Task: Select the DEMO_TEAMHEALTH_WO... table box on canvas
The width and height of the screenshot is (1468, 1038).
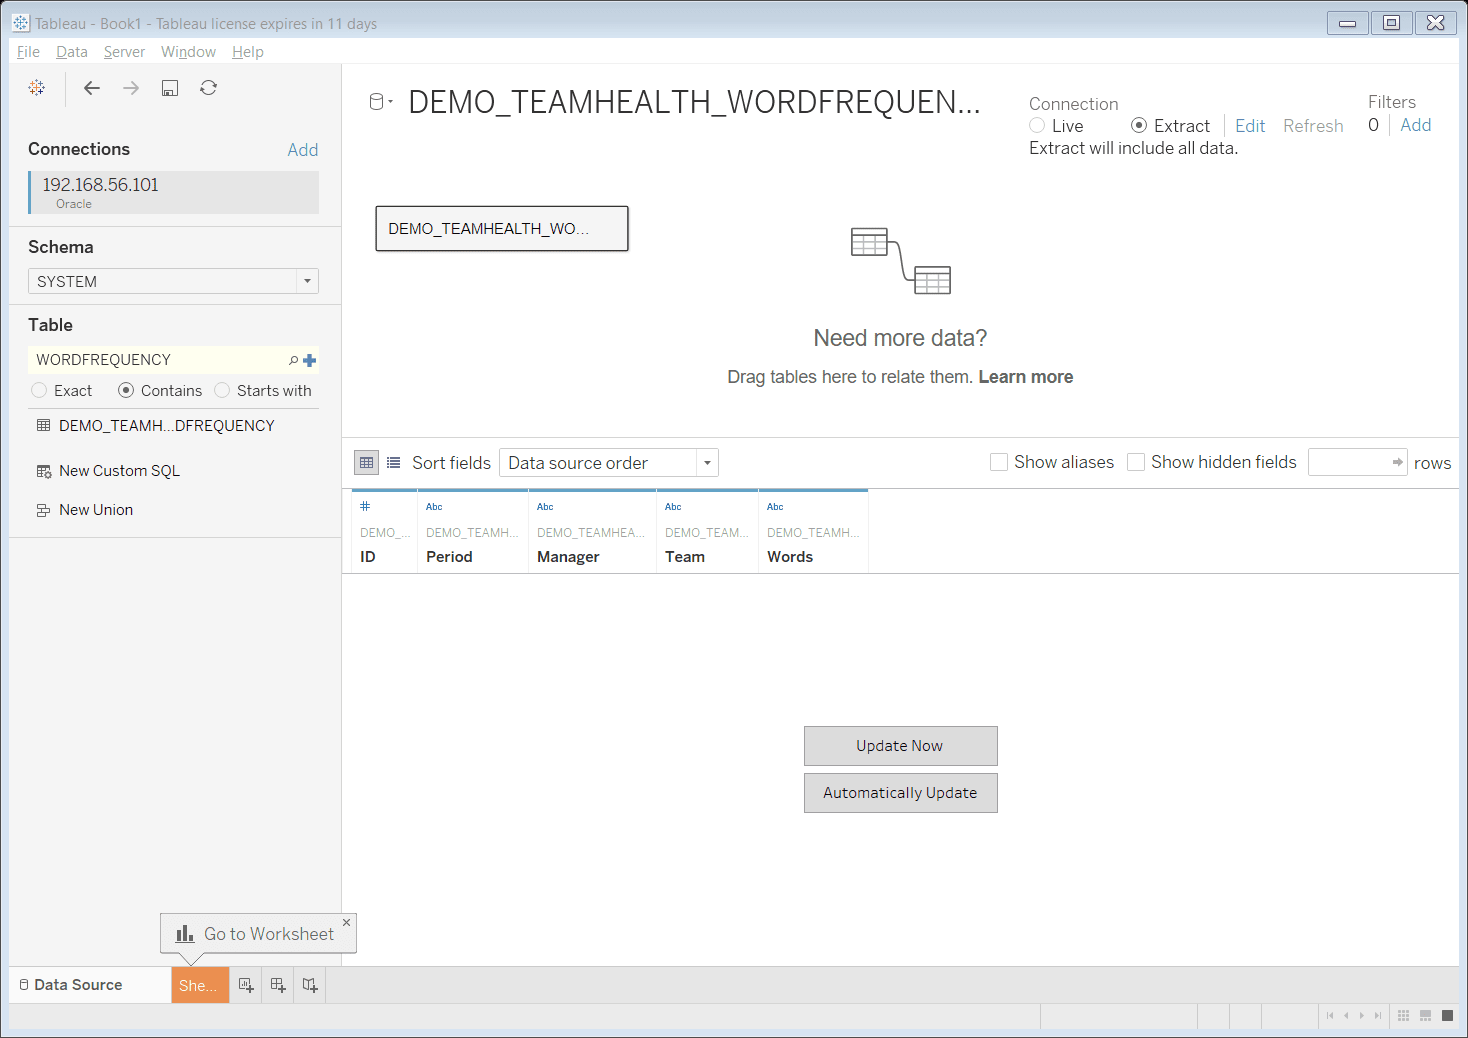Action: pyautogui.click(x=502, y=229)
